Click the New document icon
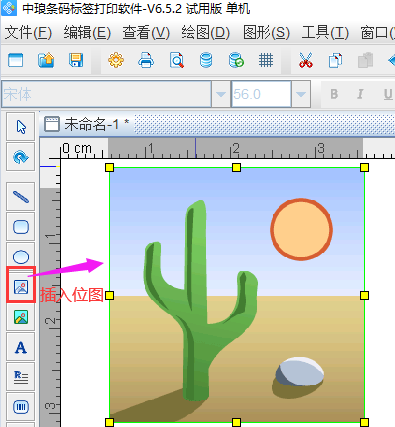 [x=15, y=60]
